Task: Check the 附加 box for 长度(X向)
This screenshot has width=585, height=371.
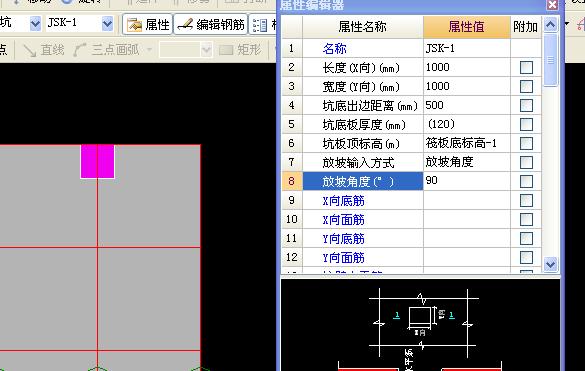Action: [x=526, y=68]
